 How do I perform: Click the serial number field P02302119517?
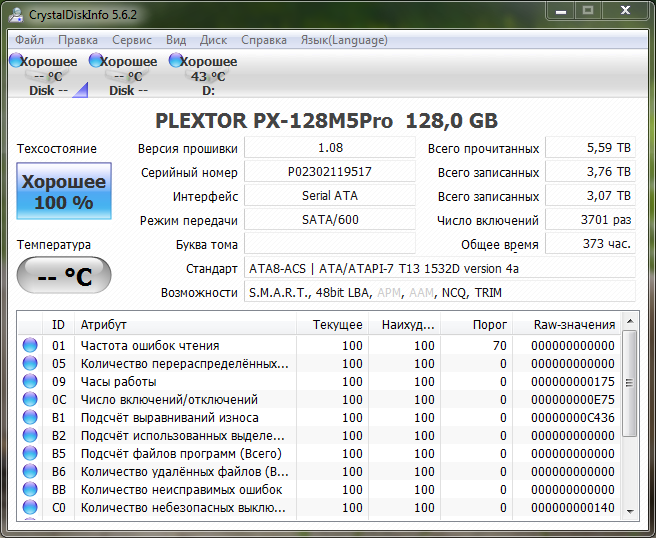tap(330, 172)
